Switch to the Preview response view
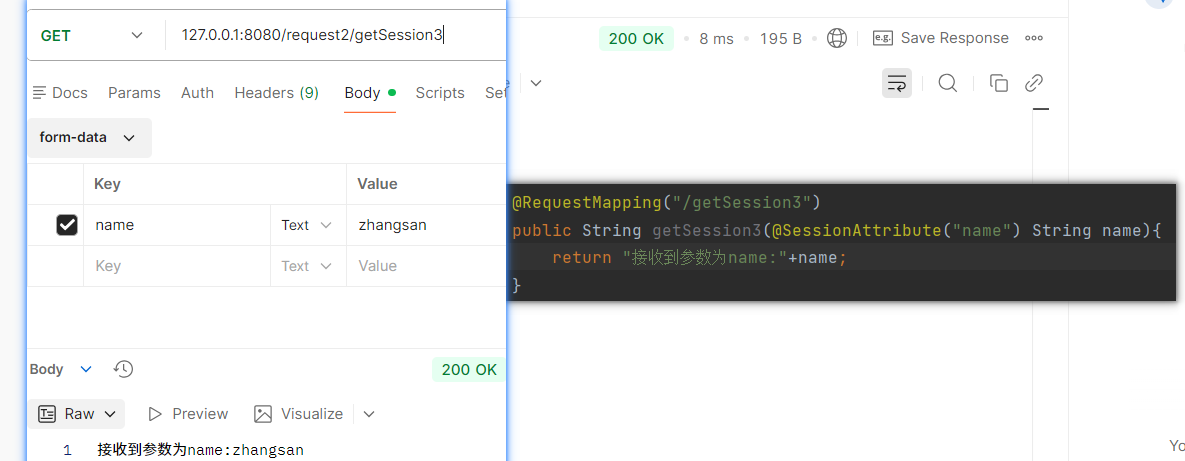This screenshot has height=461, width=1185. [x=188, y=413]
